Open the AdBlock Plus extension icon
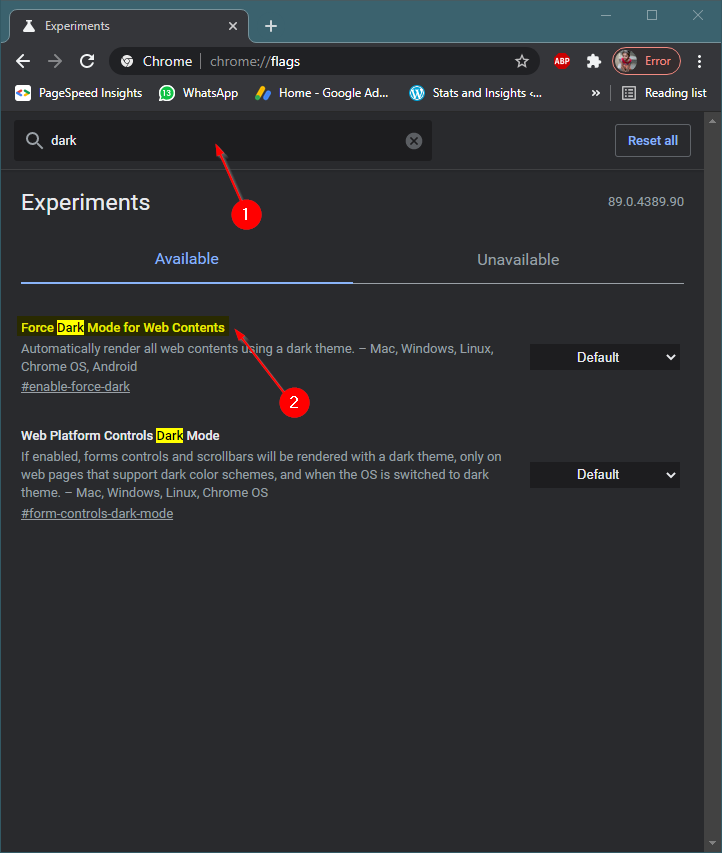This screenshot has height=853, width=722. click(561, 61)
